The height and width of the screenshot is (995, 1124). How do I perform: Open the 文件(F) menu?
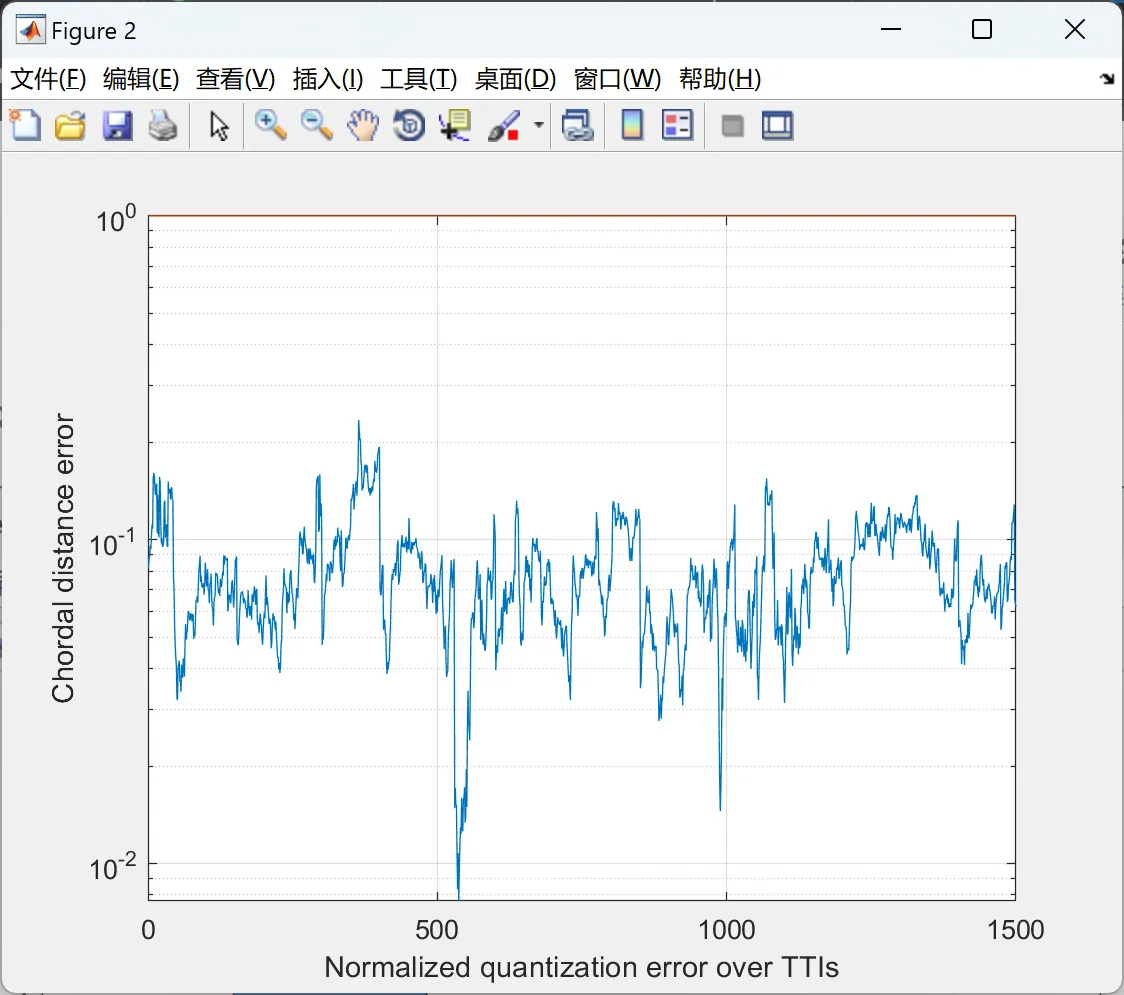coord(48,79)
